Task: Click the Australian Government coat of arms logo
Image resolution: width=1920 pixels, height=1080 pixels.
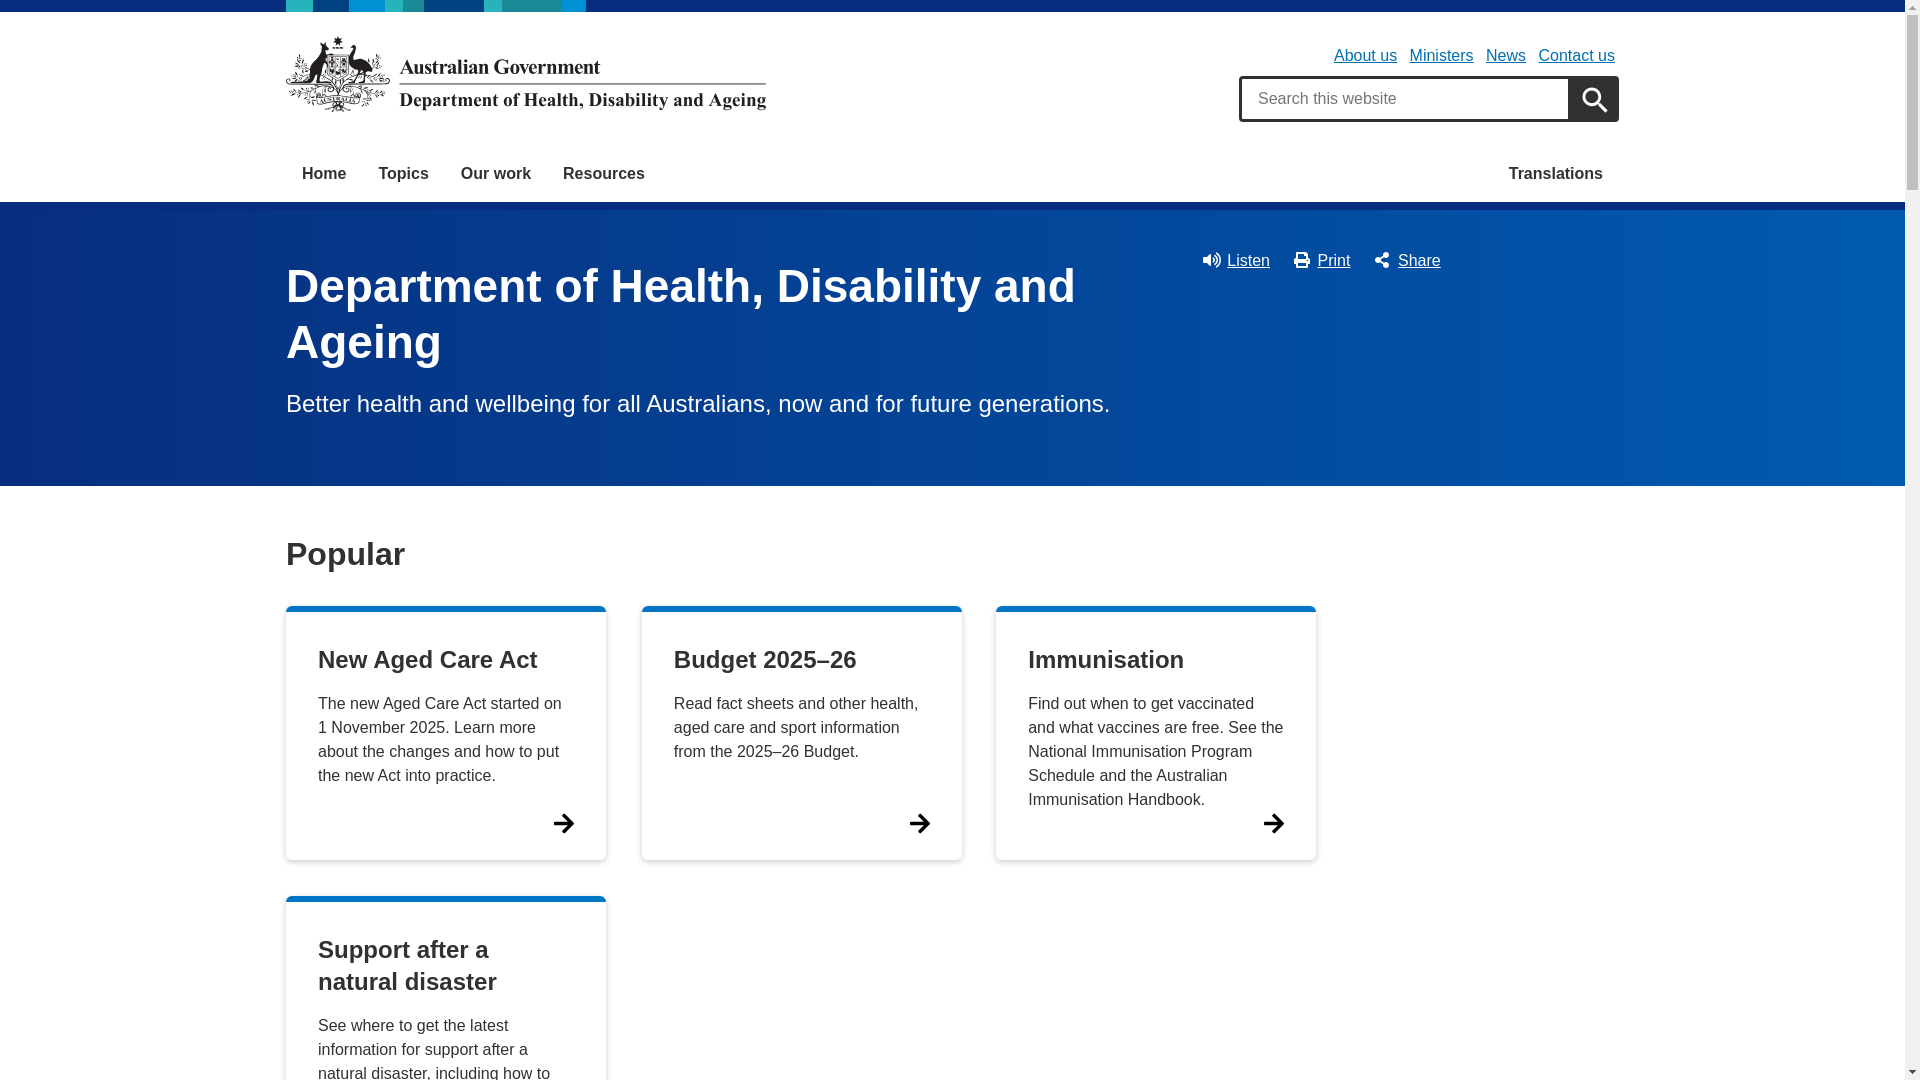Action: click(x=338, y=74)
